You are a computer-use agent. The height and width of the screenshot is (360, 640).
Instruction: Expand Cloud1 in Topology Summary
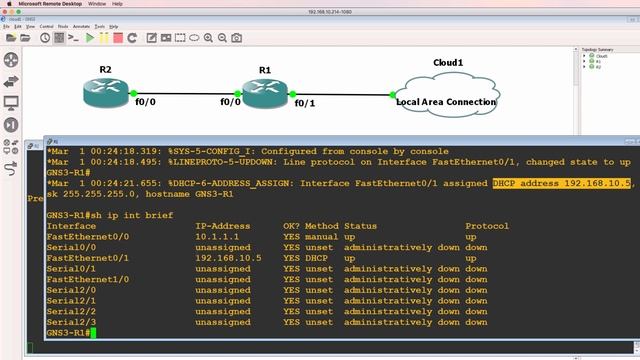pyautogui.click(x=584, y=56)
